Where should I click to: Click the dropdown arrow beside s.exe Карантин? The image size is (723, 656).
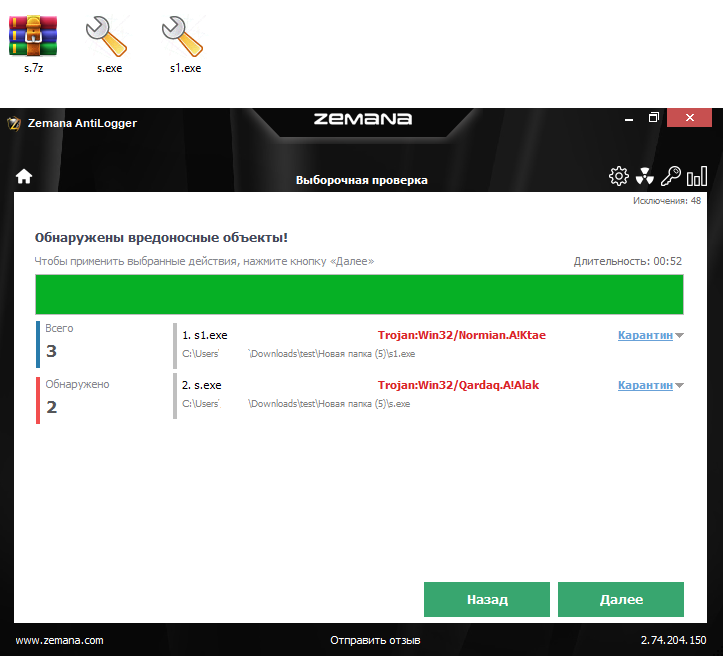tap(679, 385)
